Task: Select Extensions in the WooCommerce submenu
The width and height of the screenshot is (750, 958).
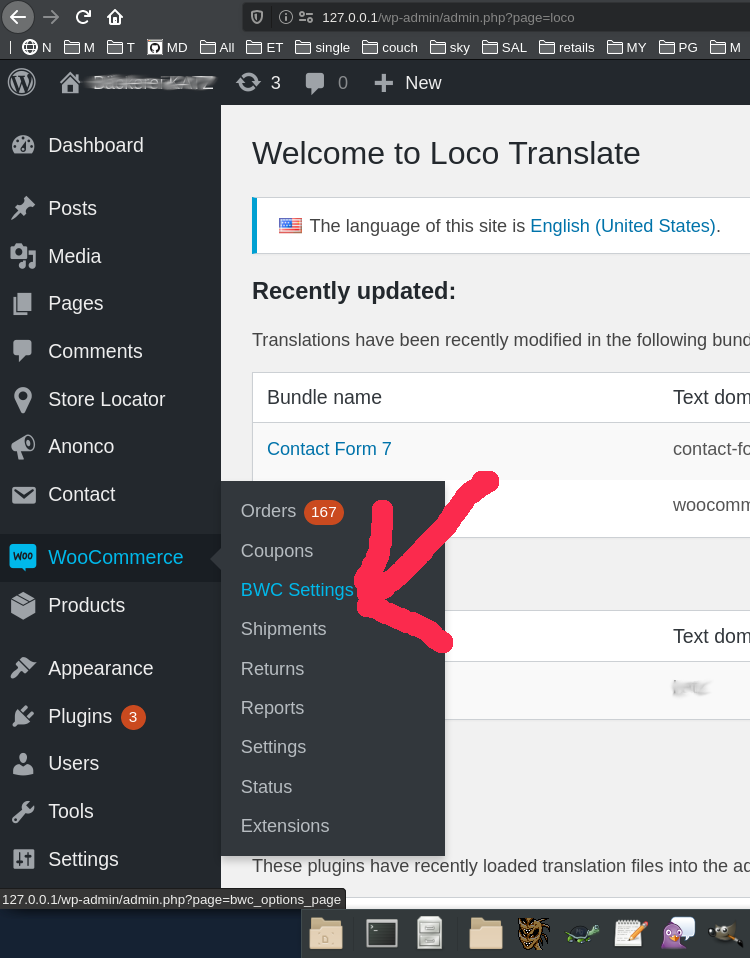Action: click(x=285, y=826)
